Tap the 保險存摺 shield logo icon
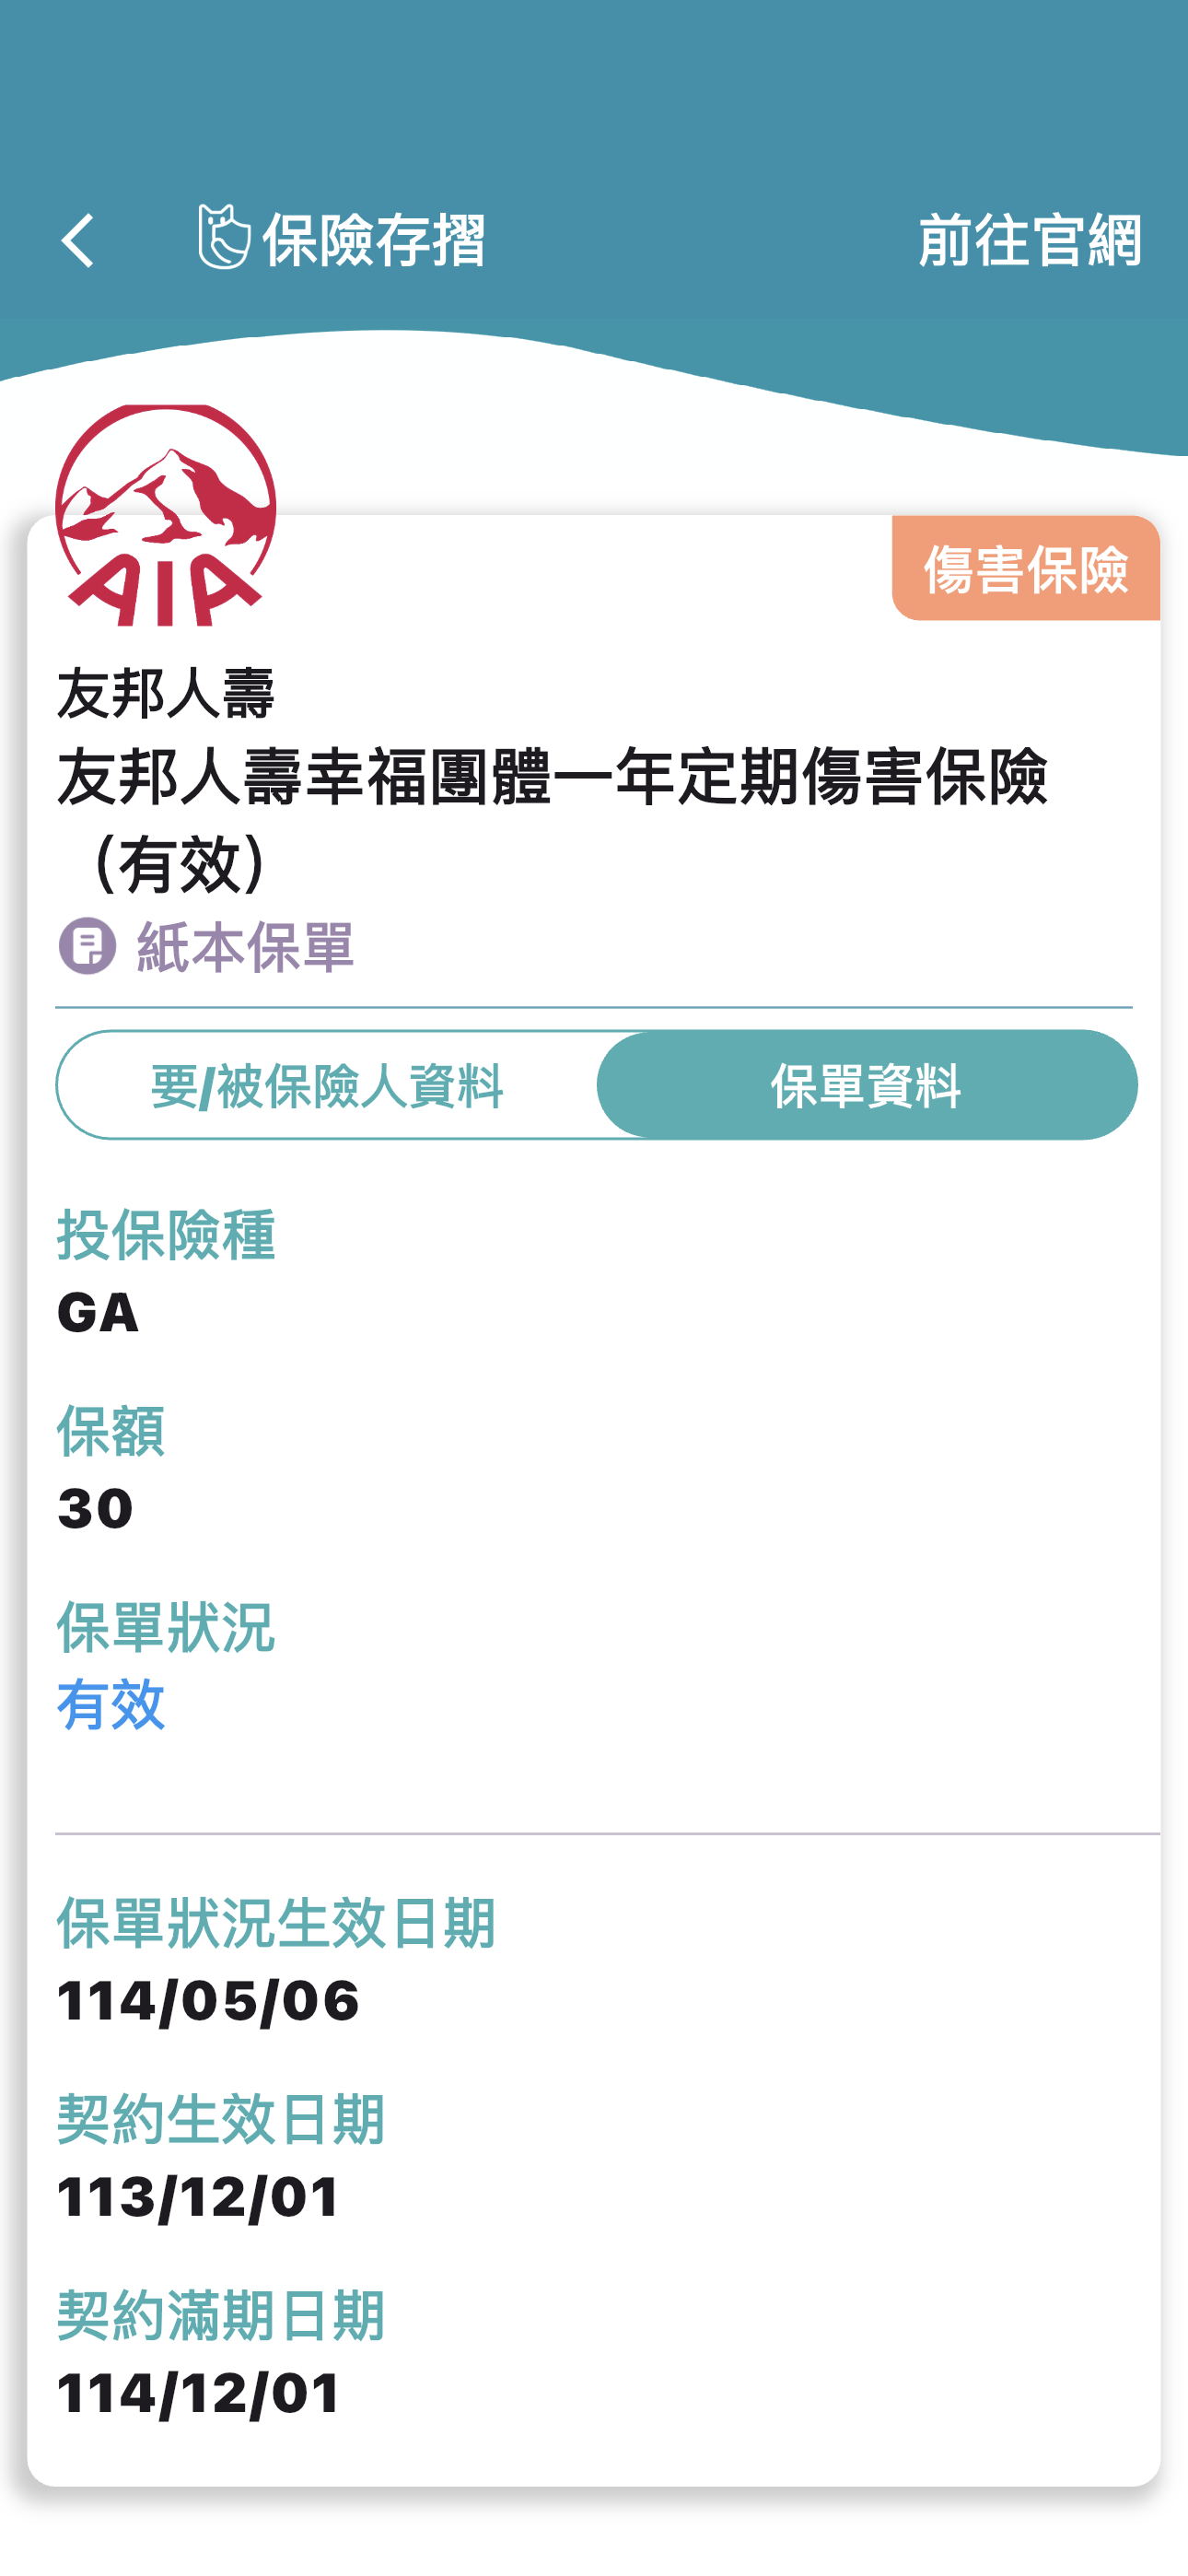Image resolution: width=1188 pixels, height=2576 pixels. [223, 238]
